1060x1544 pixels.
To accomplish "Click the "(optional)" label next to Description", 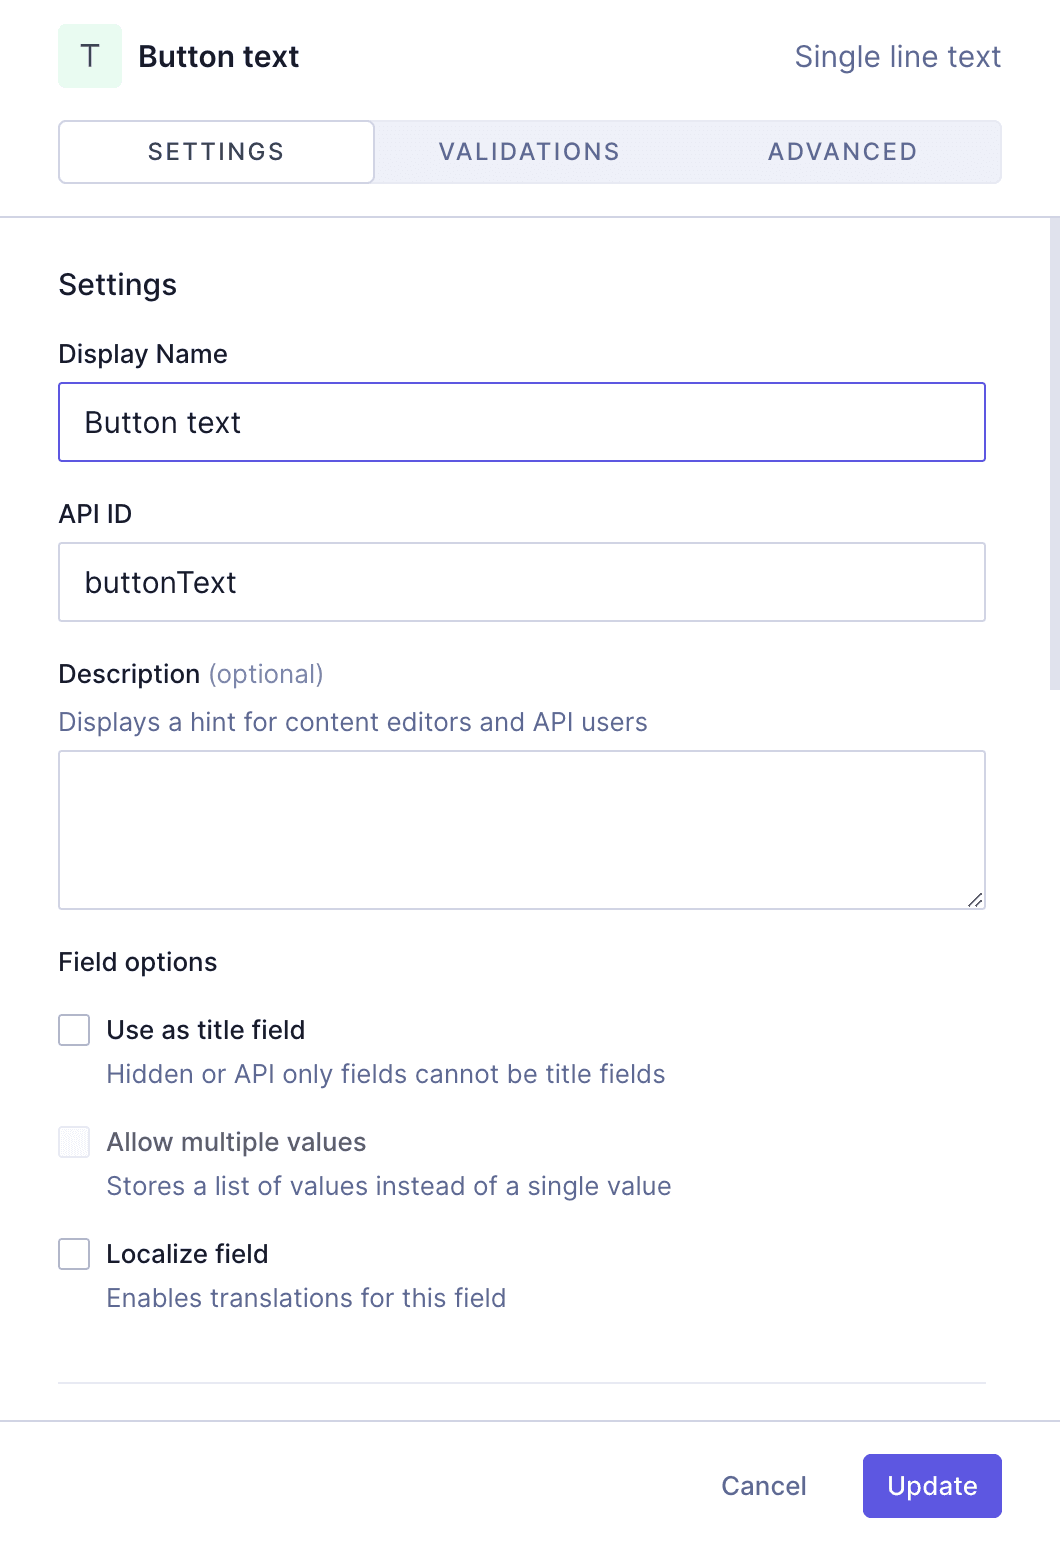I will tap(266, 674).
